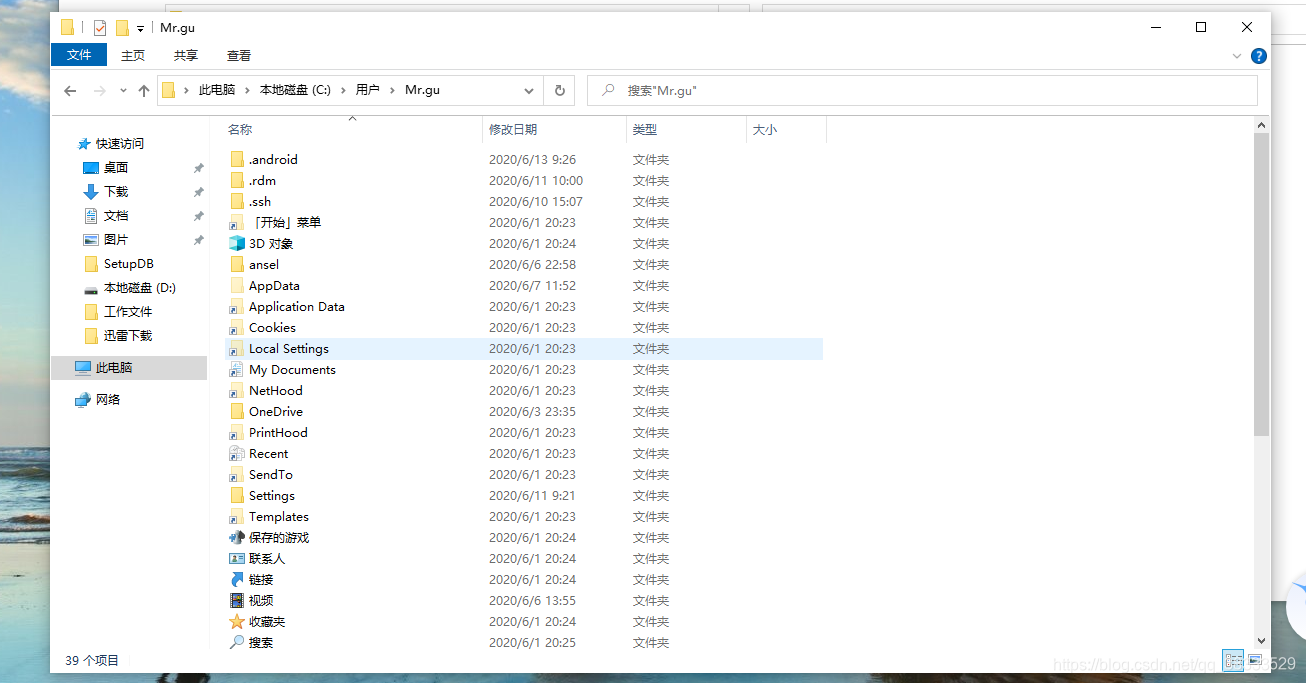Go forward with the right arrow button
The width and height of the screenshot is (1306, 683).
coord(99,91)
